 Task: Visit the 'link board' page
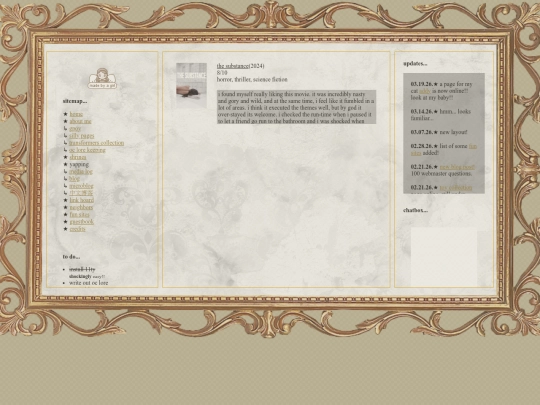point(82,200)
